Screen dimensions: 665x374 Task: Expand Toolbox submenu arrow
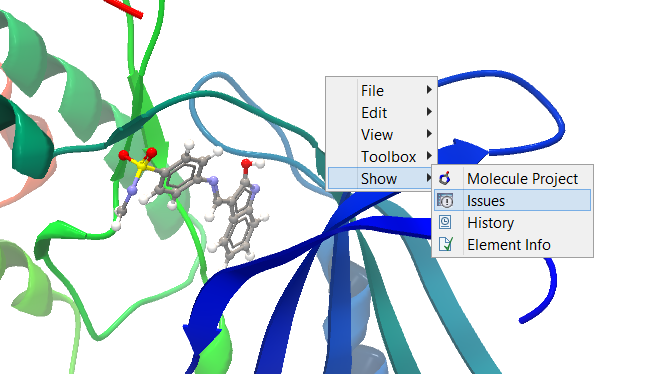click(429, 156)
